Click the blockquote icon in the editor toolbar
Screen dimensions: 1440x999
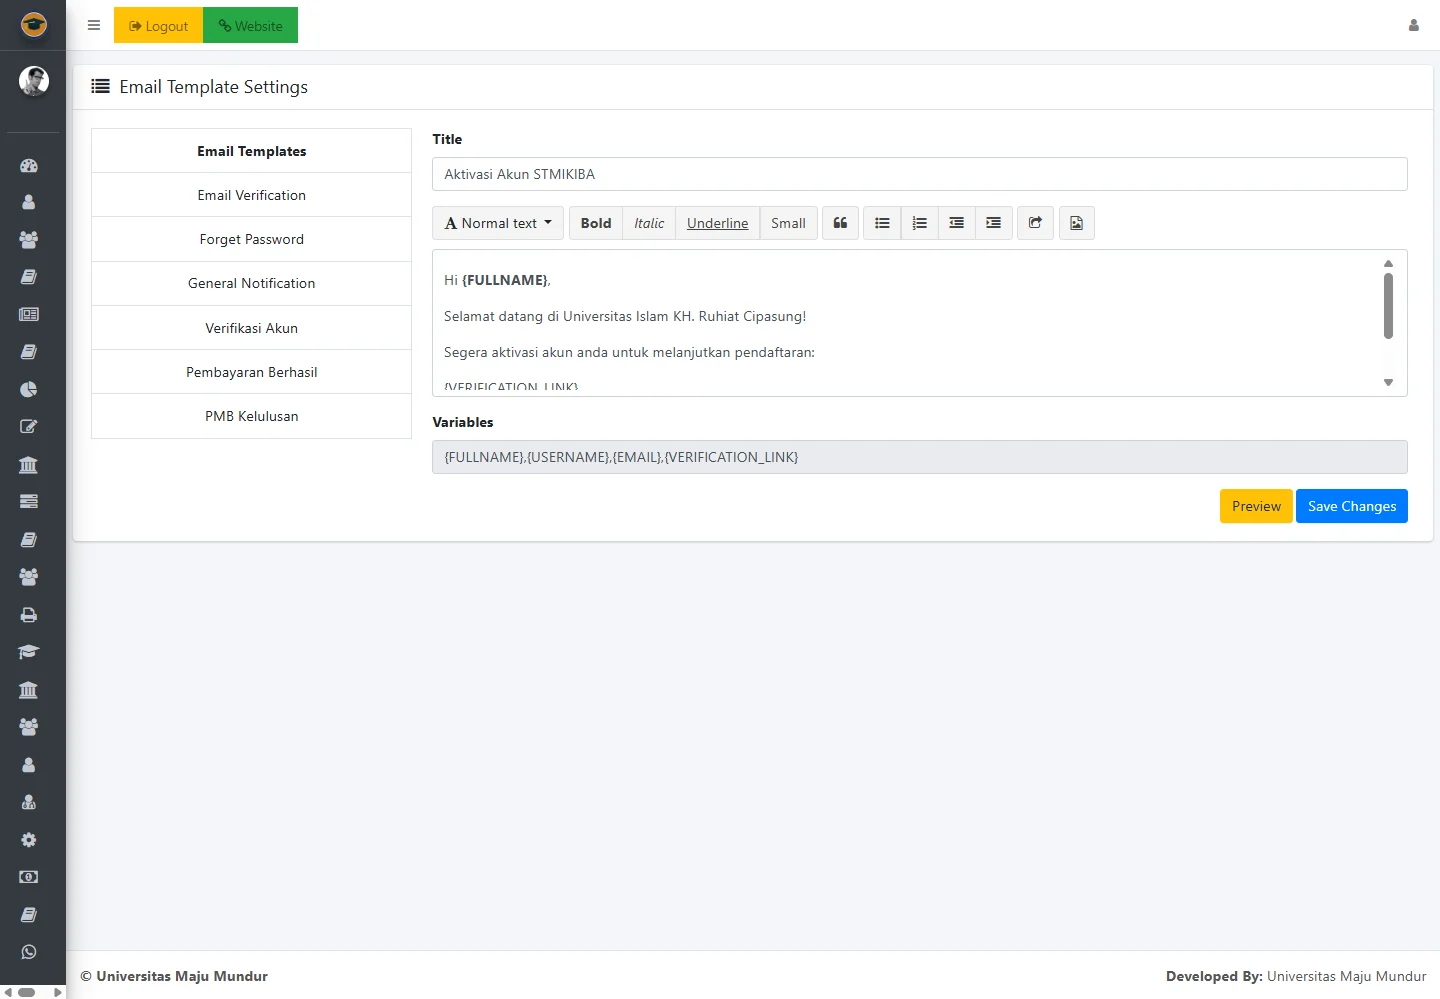pyautogui.click(x=840, y=223)
